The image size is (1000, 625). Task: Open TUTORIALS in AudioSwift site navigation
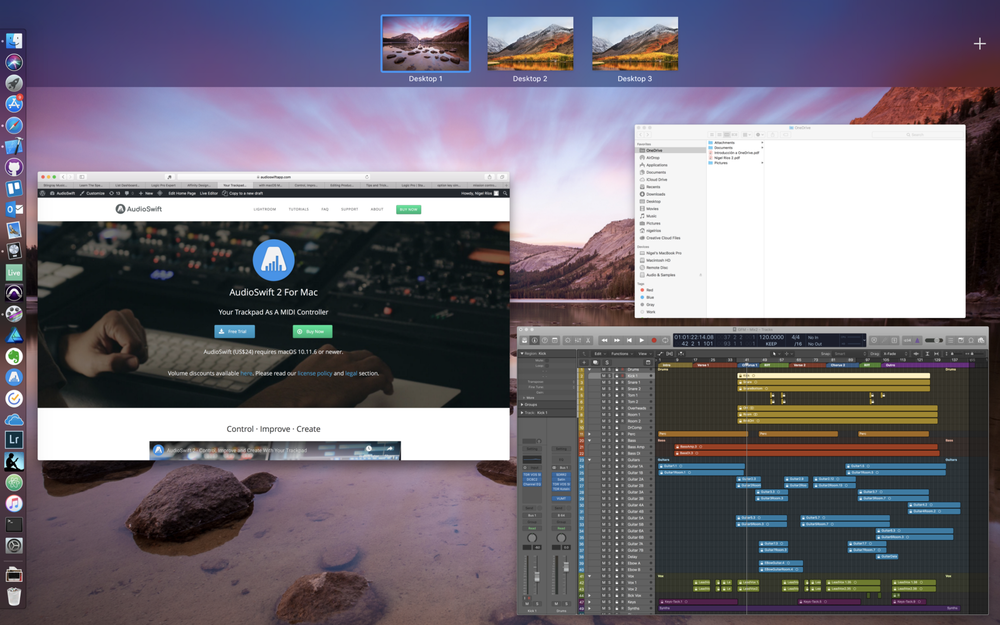298,209
